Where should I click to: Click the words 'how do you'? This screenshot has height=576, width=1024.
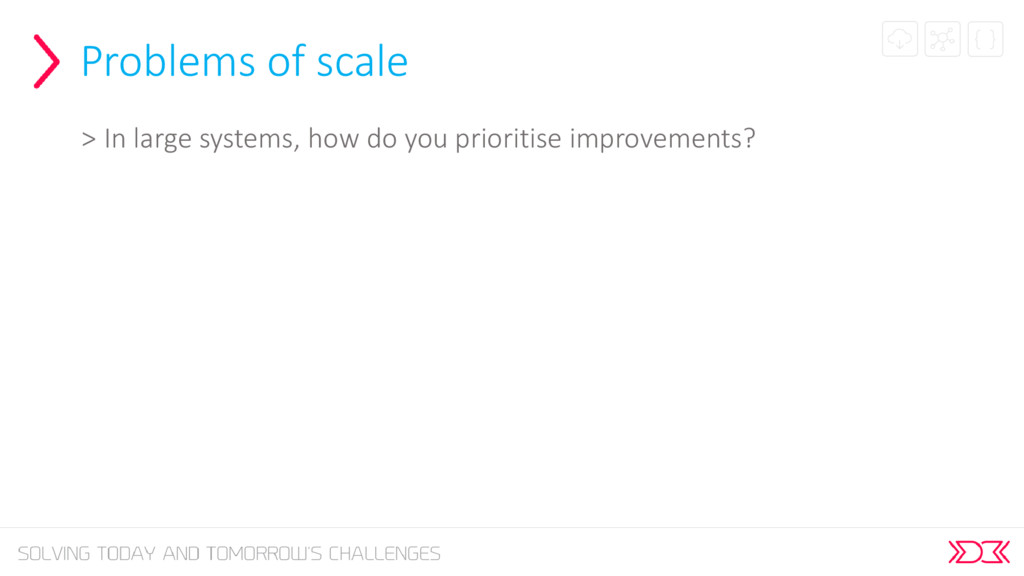point(377,139)
